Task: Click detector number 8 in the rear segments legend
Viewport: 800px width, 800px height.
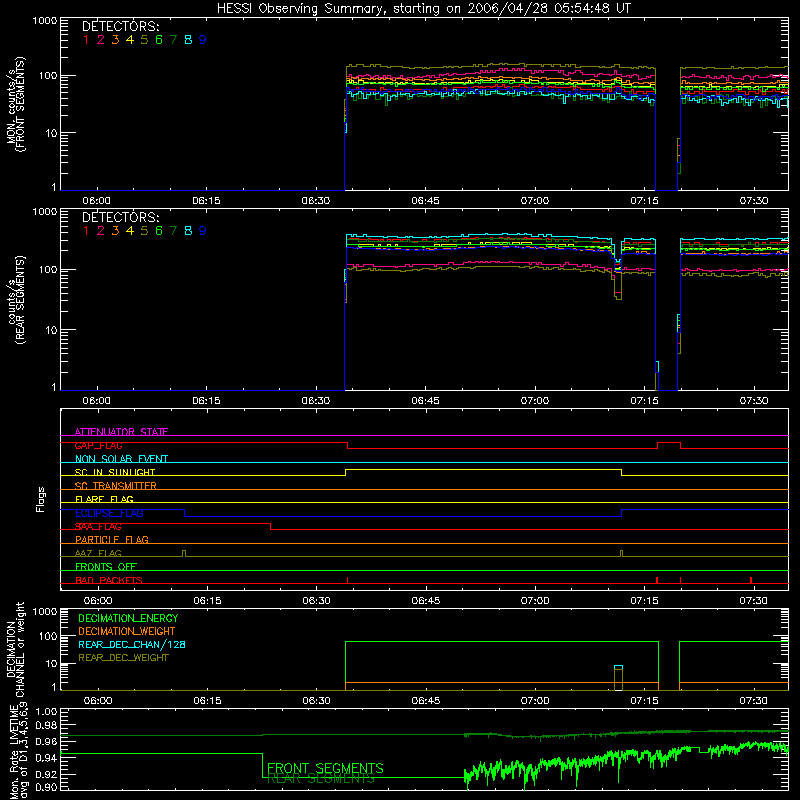Action: (x=188, y=231)
